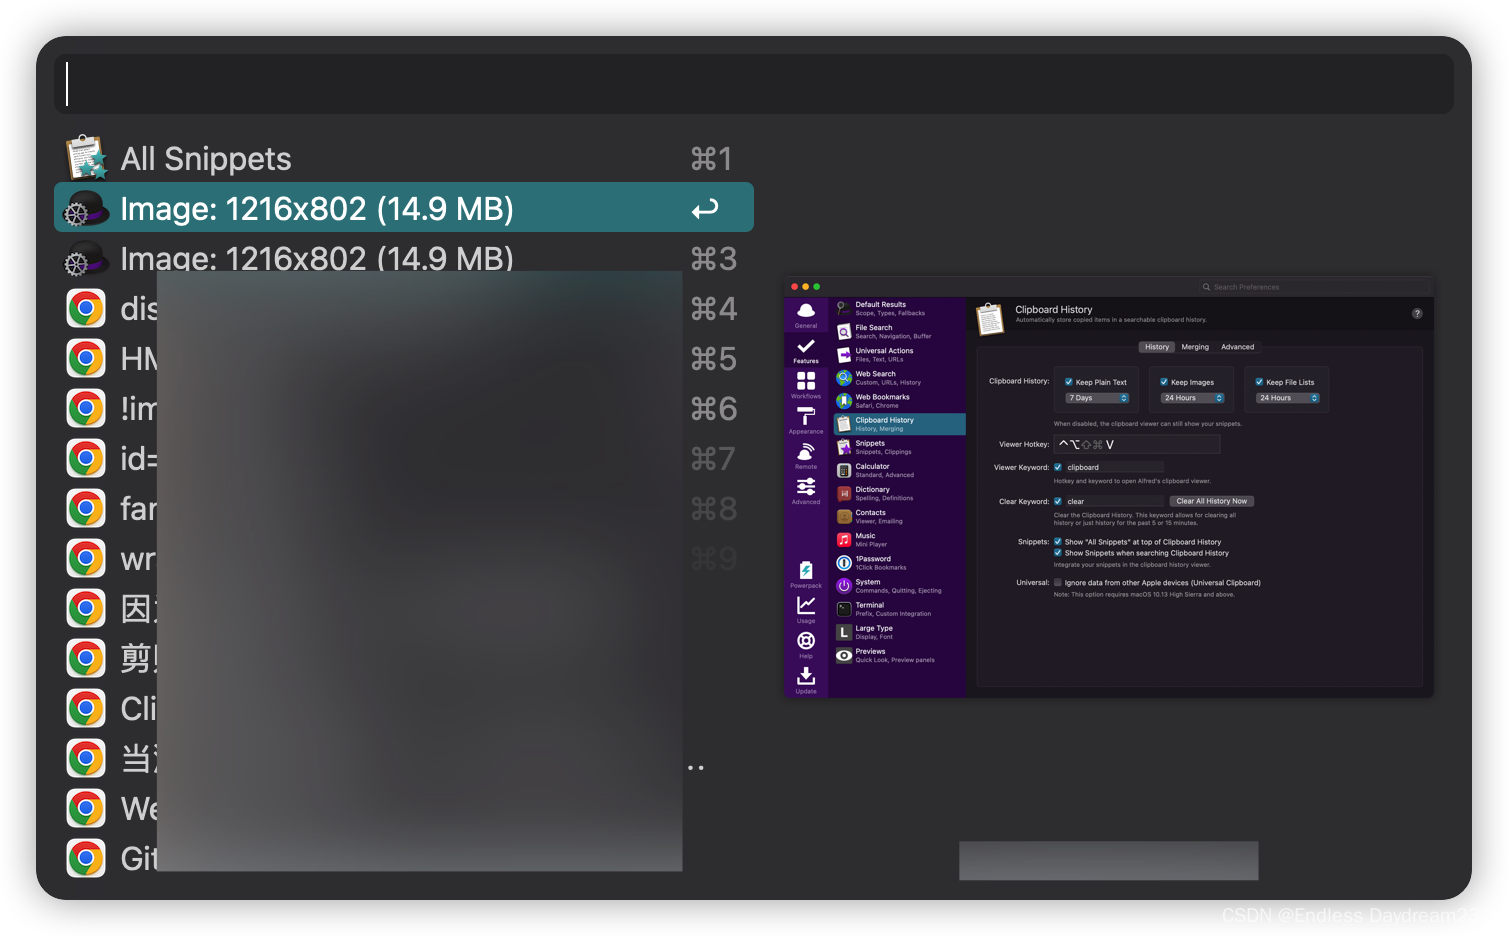Select the highlighted Image 1216x802 clipboard item
The image size is (1508, 936).
(404, 208)
